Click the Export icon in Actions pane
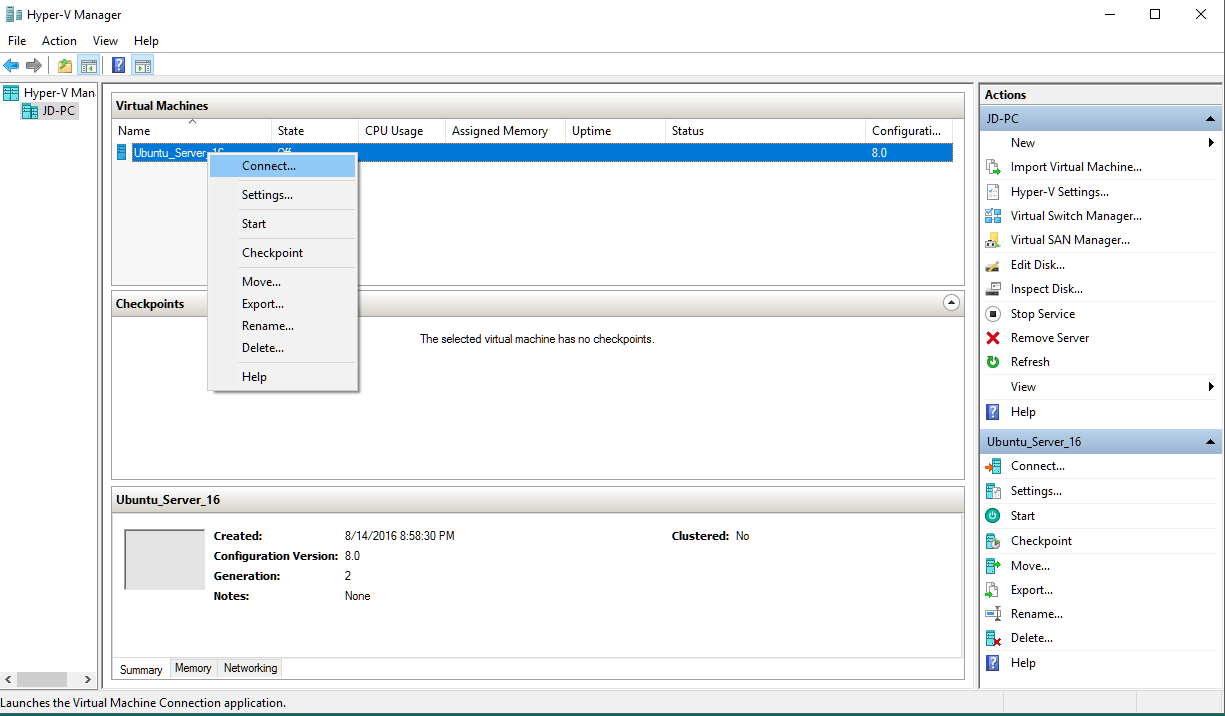 993,590
